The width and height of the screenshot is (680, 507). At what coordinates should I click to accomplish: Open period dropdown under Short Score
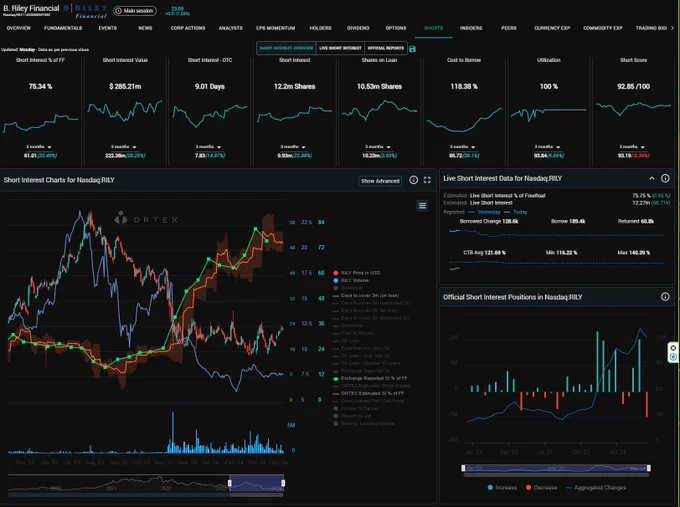point(632,147)
